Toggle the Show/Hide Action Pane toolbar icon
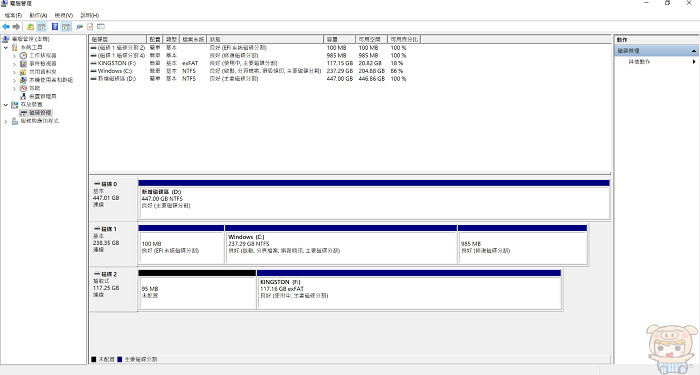This screenshot has width=700, height=375. [x=66, y=27]
